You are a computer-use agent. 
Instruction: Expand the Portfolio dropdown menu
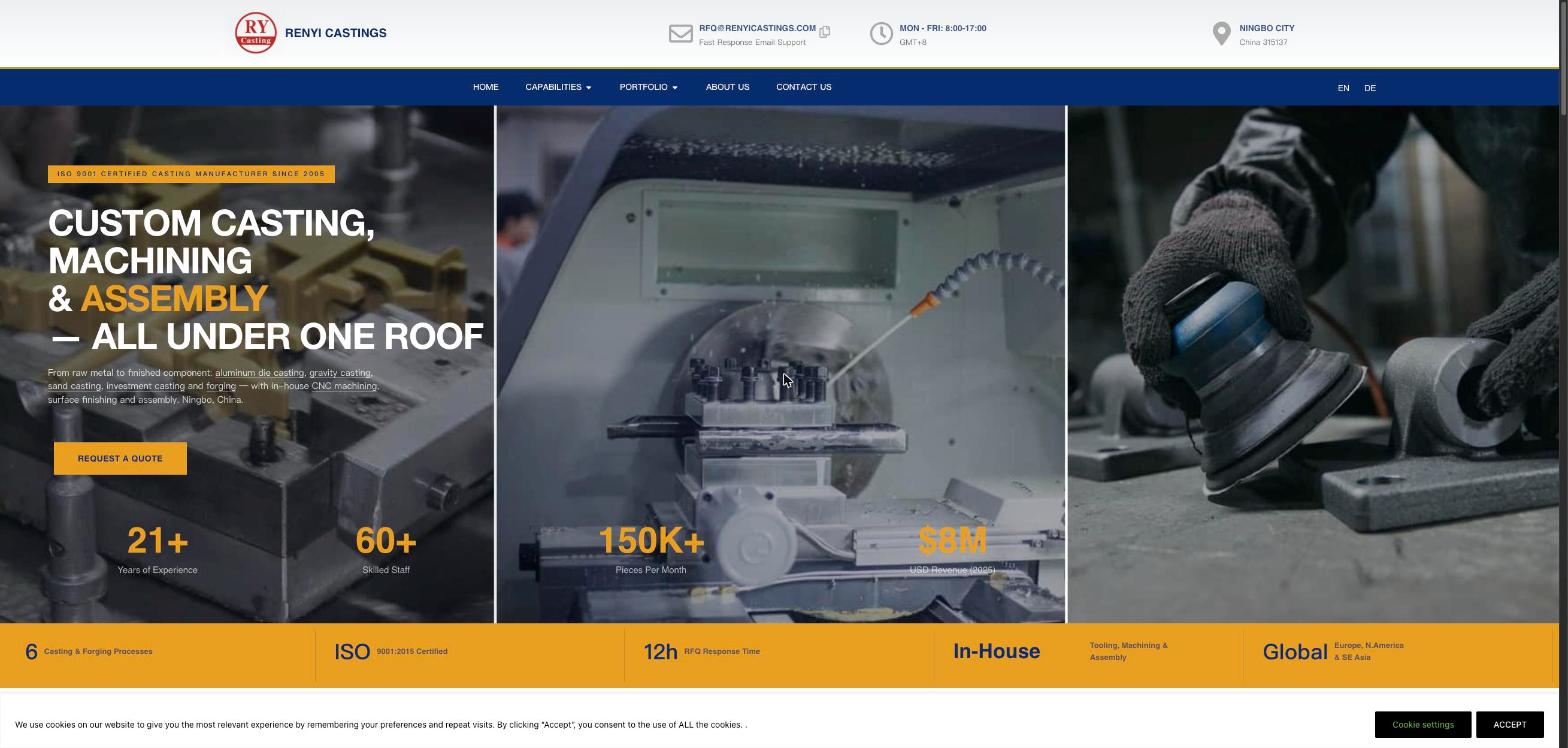point(648,87)
